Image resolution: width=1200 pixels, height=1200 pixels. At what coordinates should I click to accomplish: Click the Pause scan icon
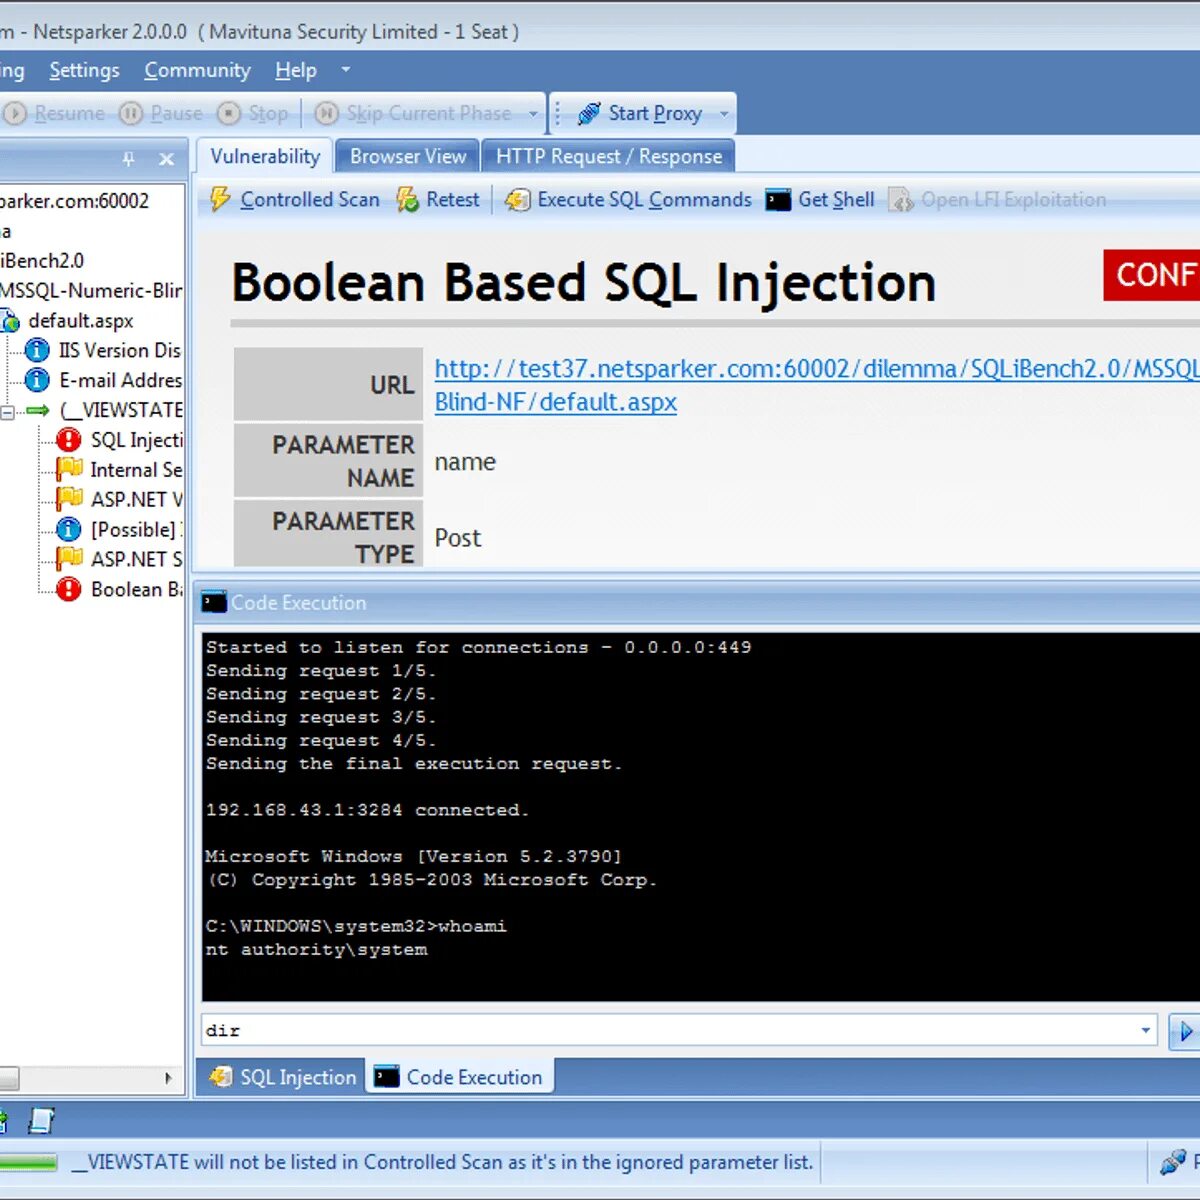(131, 114)
